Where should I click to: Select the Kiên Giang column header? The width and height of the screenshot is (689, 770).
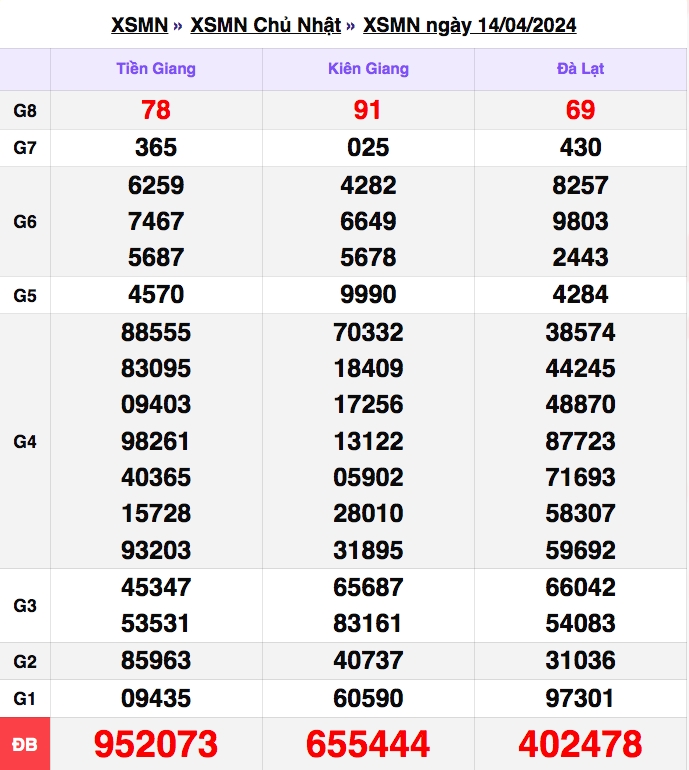coord(368,69)
